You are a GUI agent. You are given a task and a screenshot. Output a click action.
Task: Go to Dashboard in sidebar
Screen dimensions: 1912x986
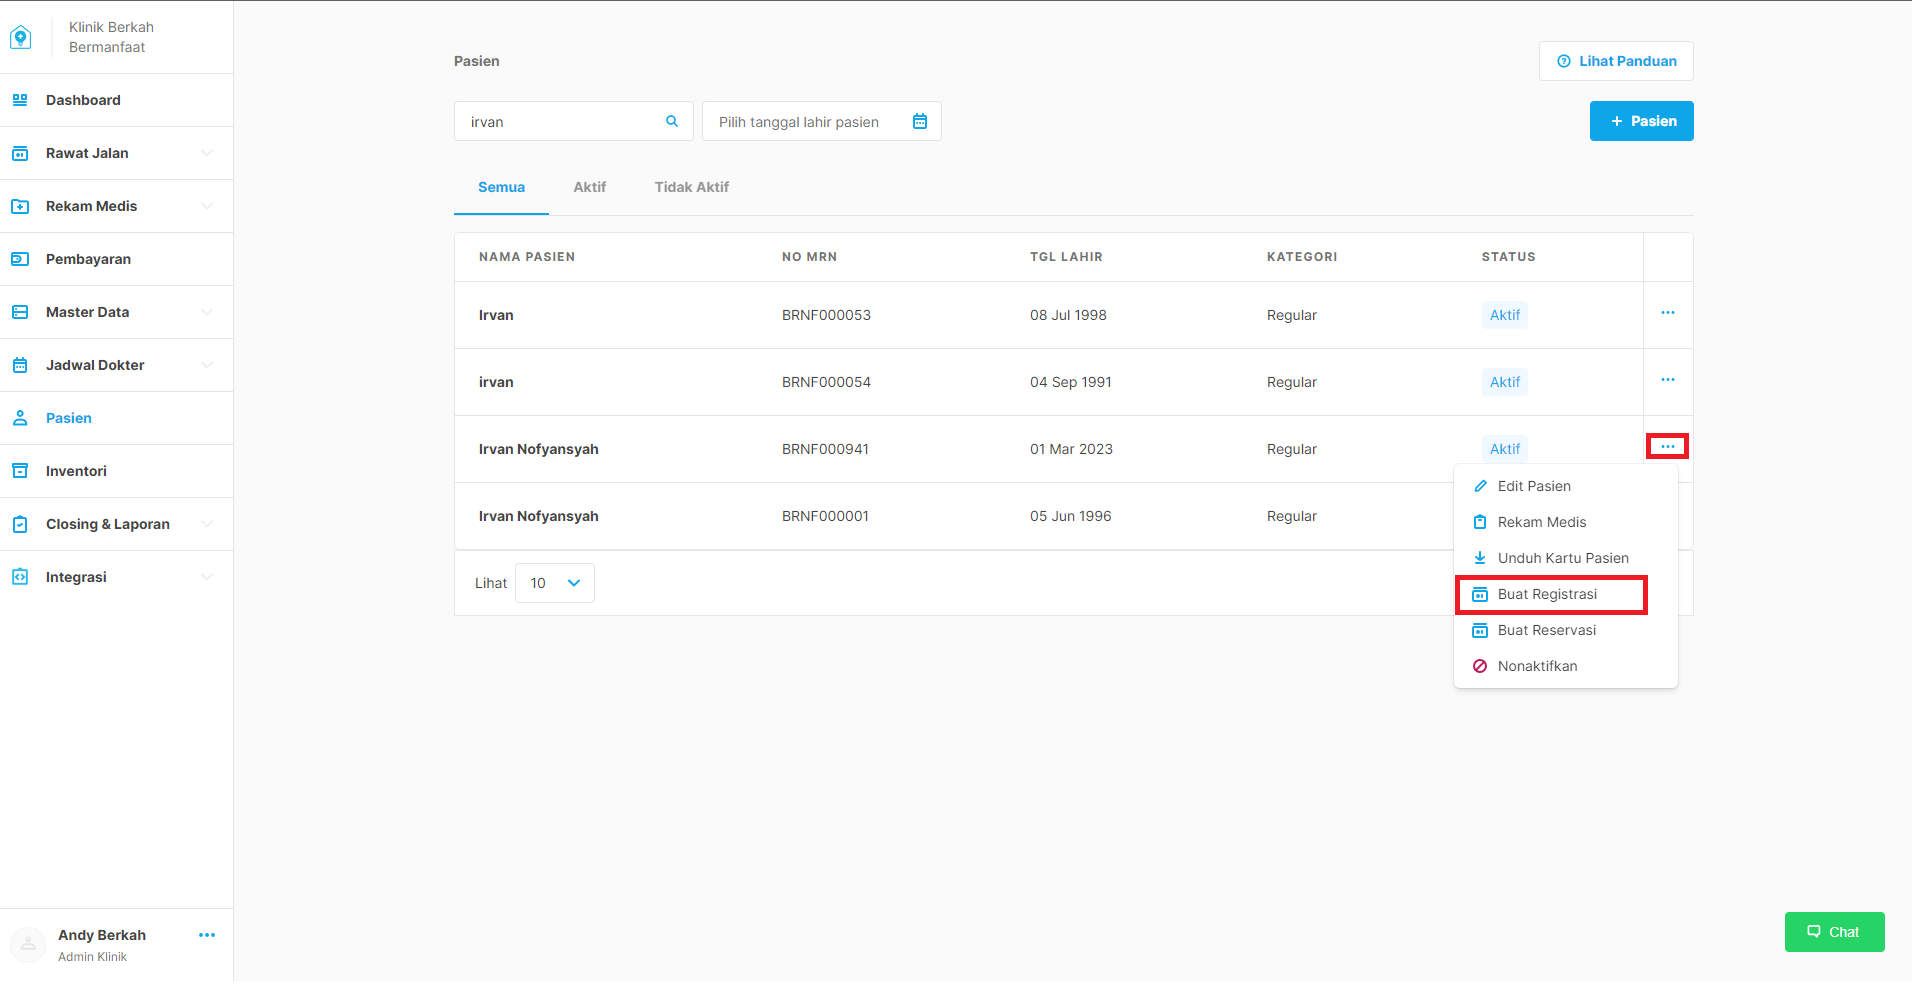pos(83,100)
